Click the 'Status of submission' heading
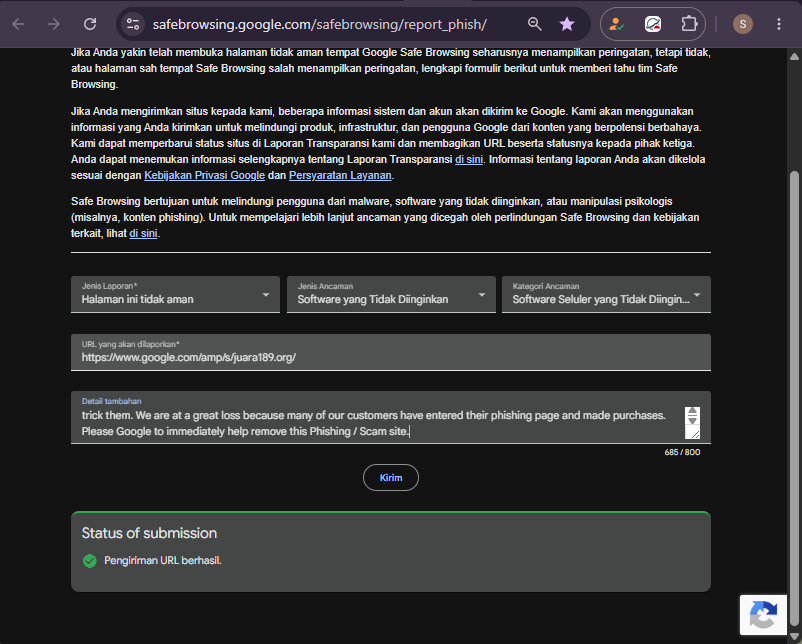The height and width of the screenshot is (644, 802). [x=149, y=534]
